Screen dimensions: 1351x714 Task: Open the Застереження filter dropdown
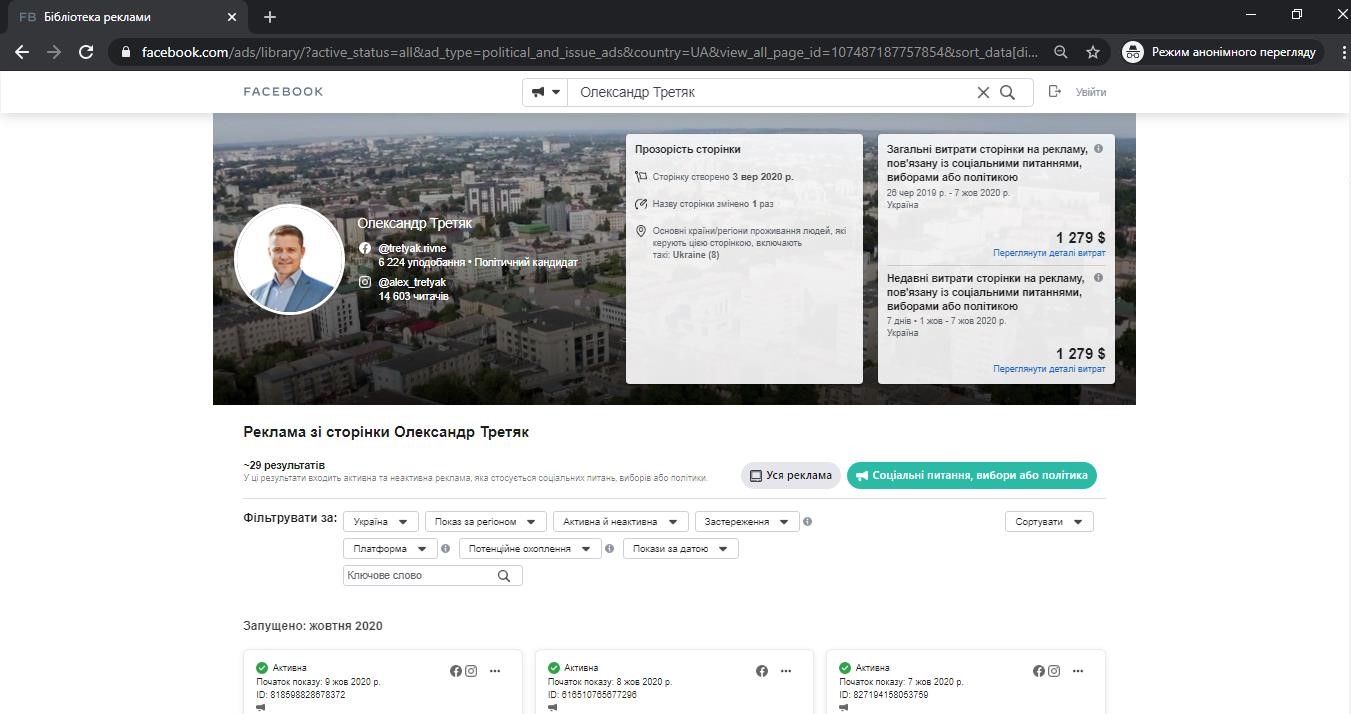[x=747, y=522]
